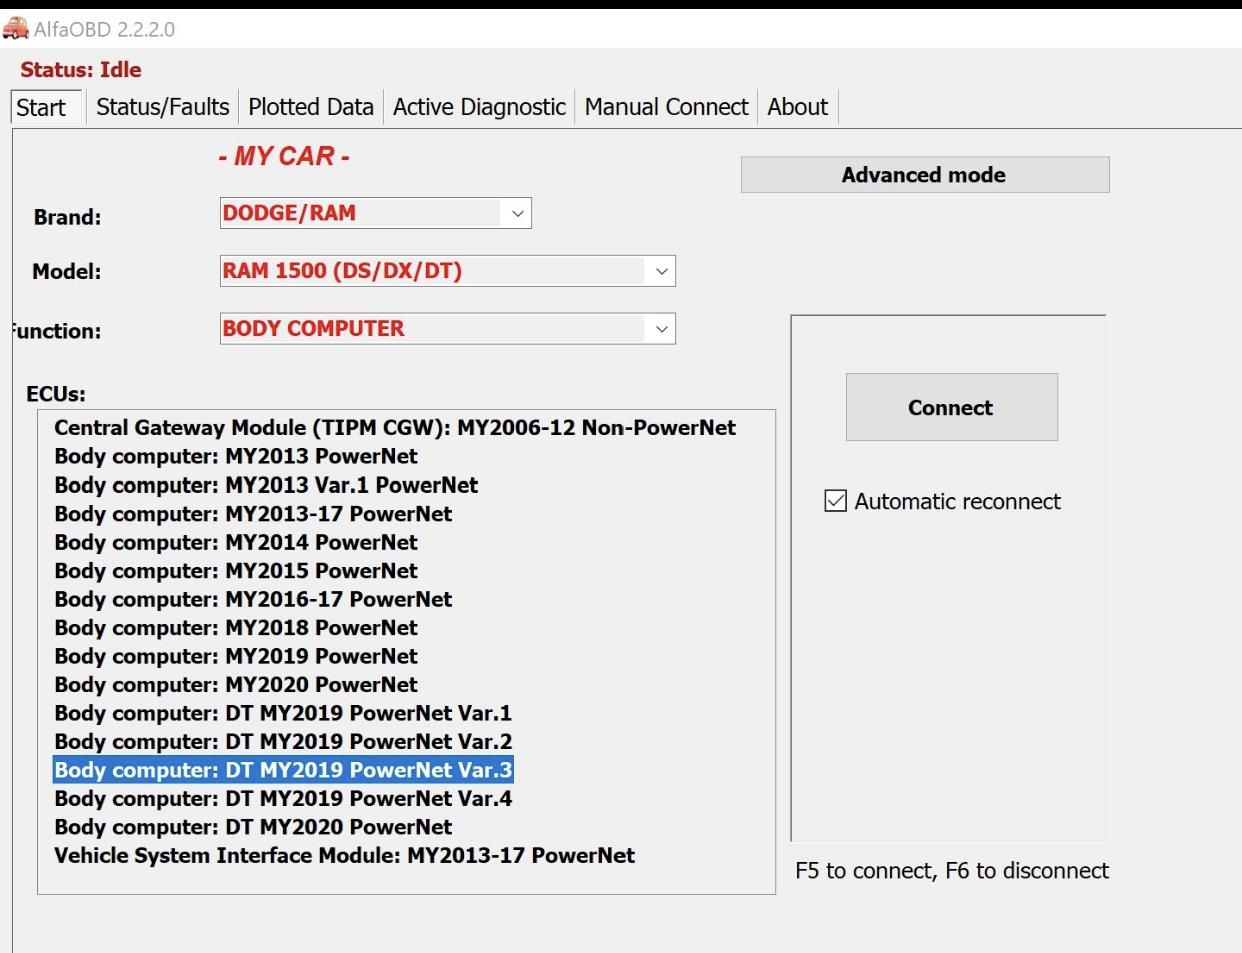Switch to the Start tab
Viewport: 1242px width, 953px height.
click(x=46, y=107)
